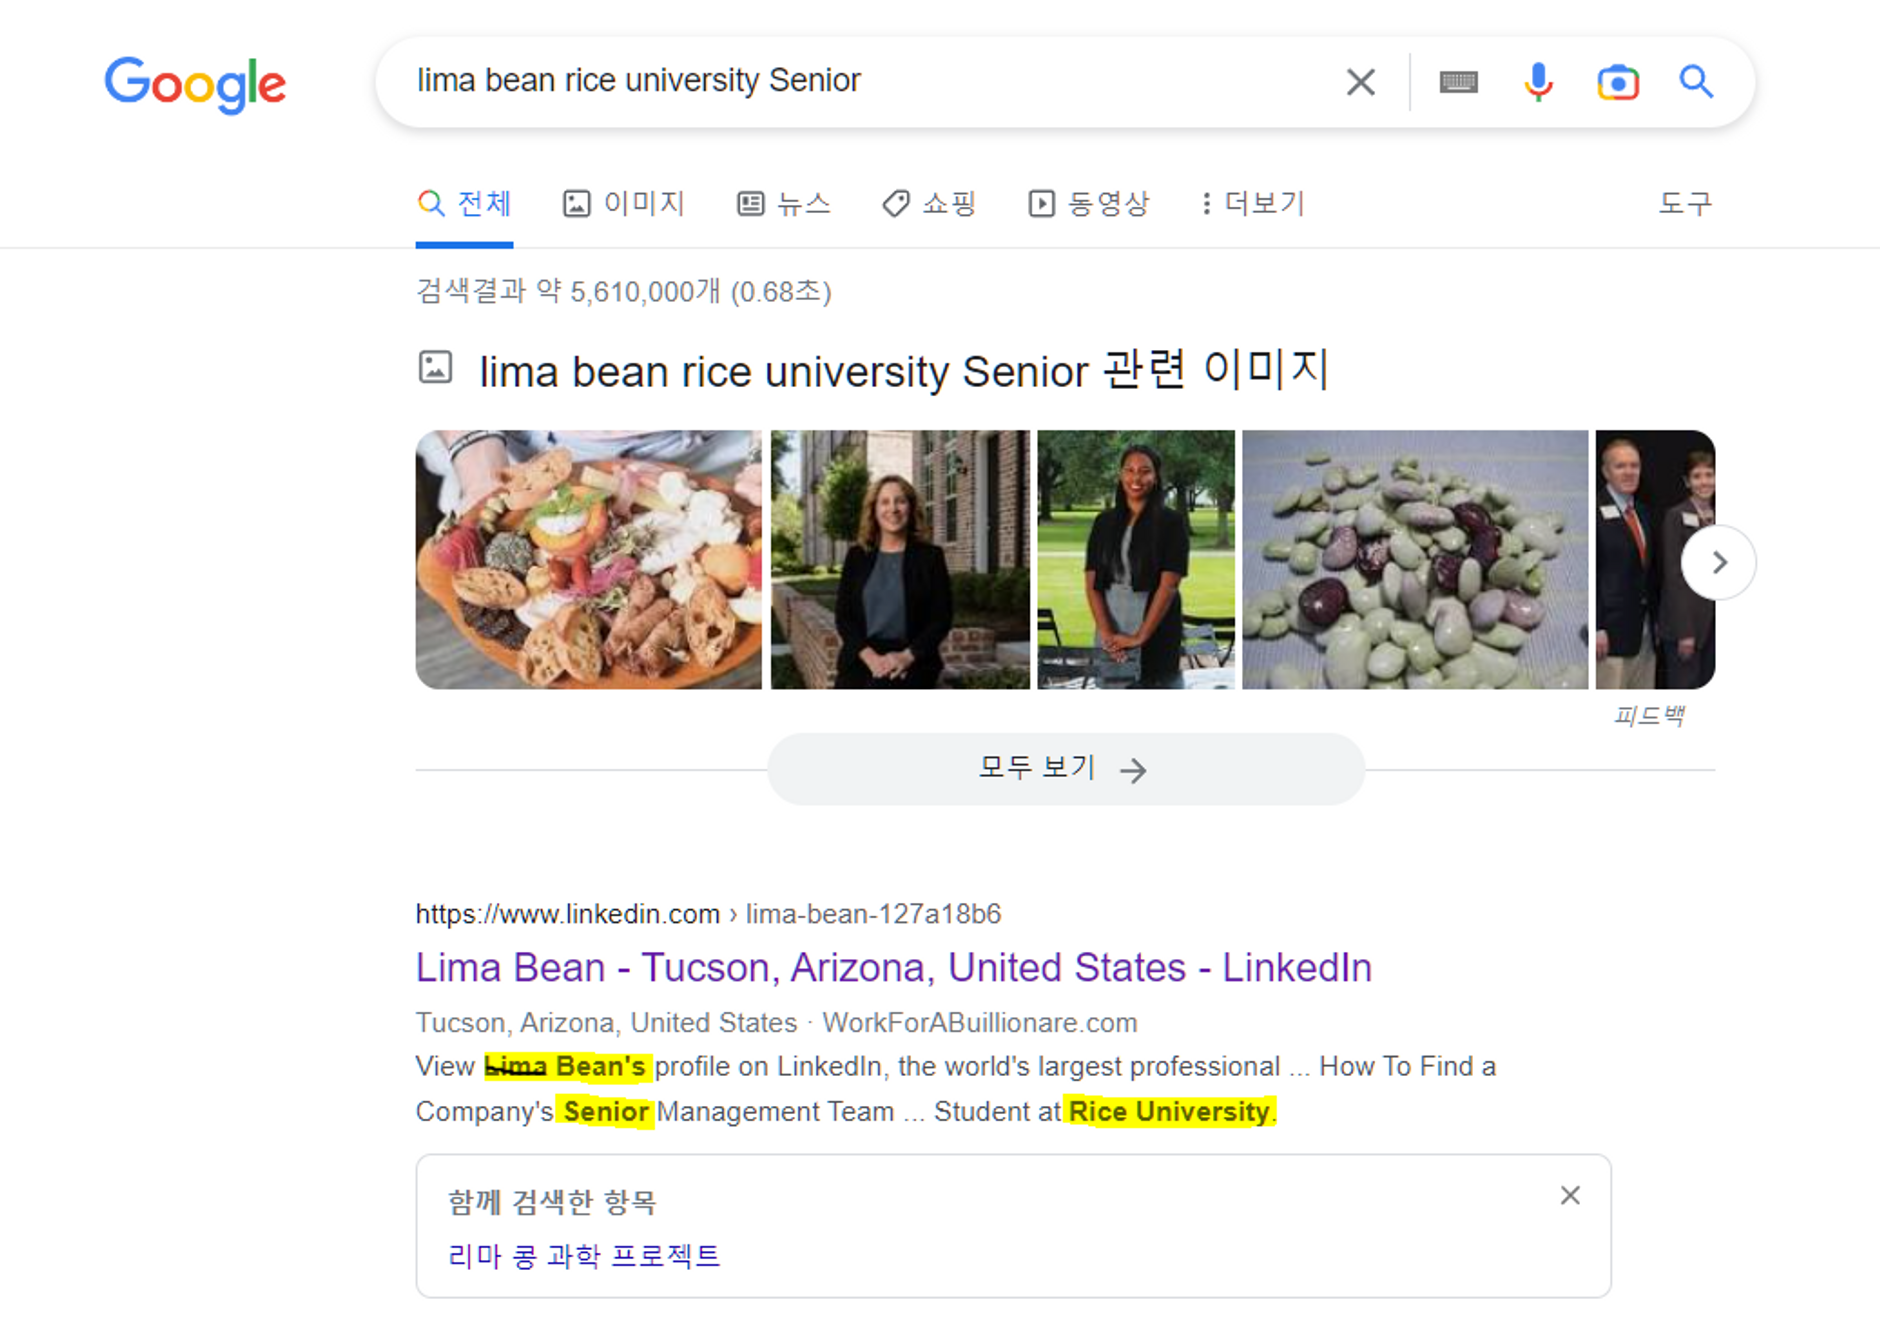Click the 피드백 link
Viewport: 1880px width, 1325px height.
1649,716
